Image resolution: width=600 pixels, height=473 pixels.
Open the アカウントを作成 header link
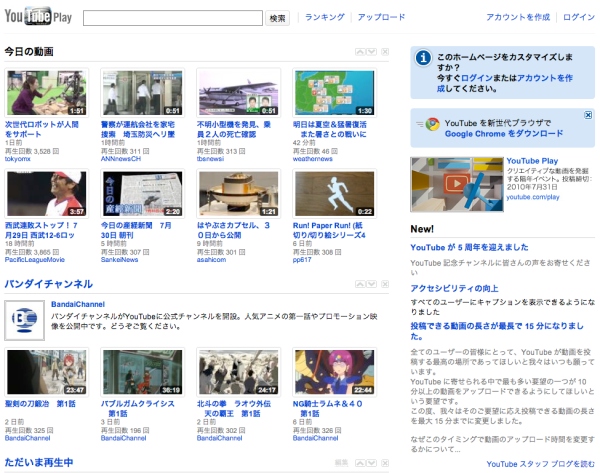[518, 17]
